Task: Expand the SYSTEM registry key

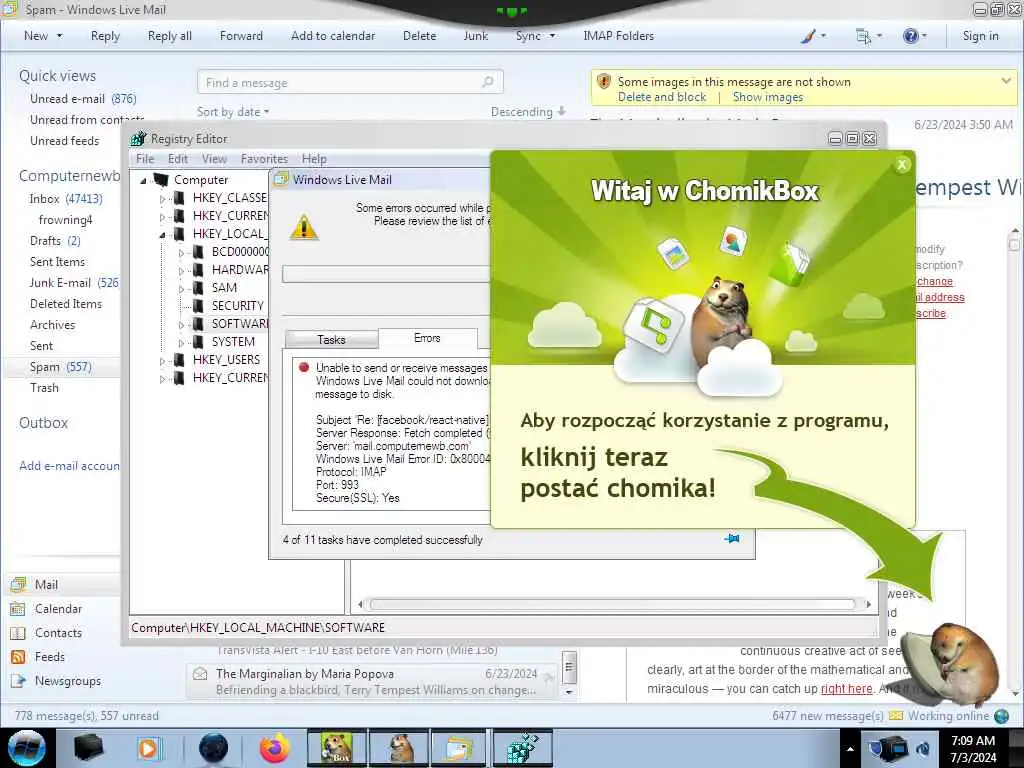Action: [x=181, y=342]
